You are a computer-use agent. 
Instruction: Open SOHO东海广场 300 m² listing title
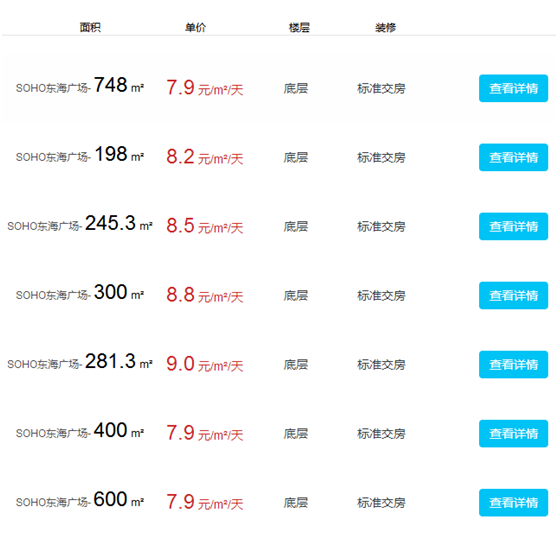click(80, 293)
